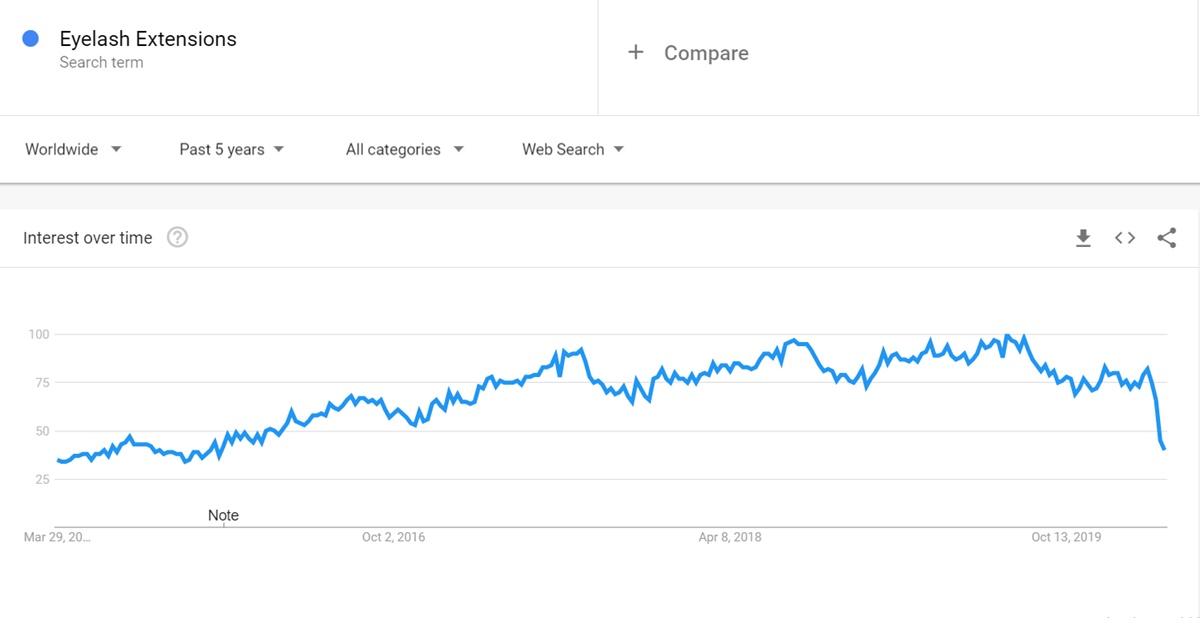
Task: Click the help icon beside Interest over time
Action: 177,238
